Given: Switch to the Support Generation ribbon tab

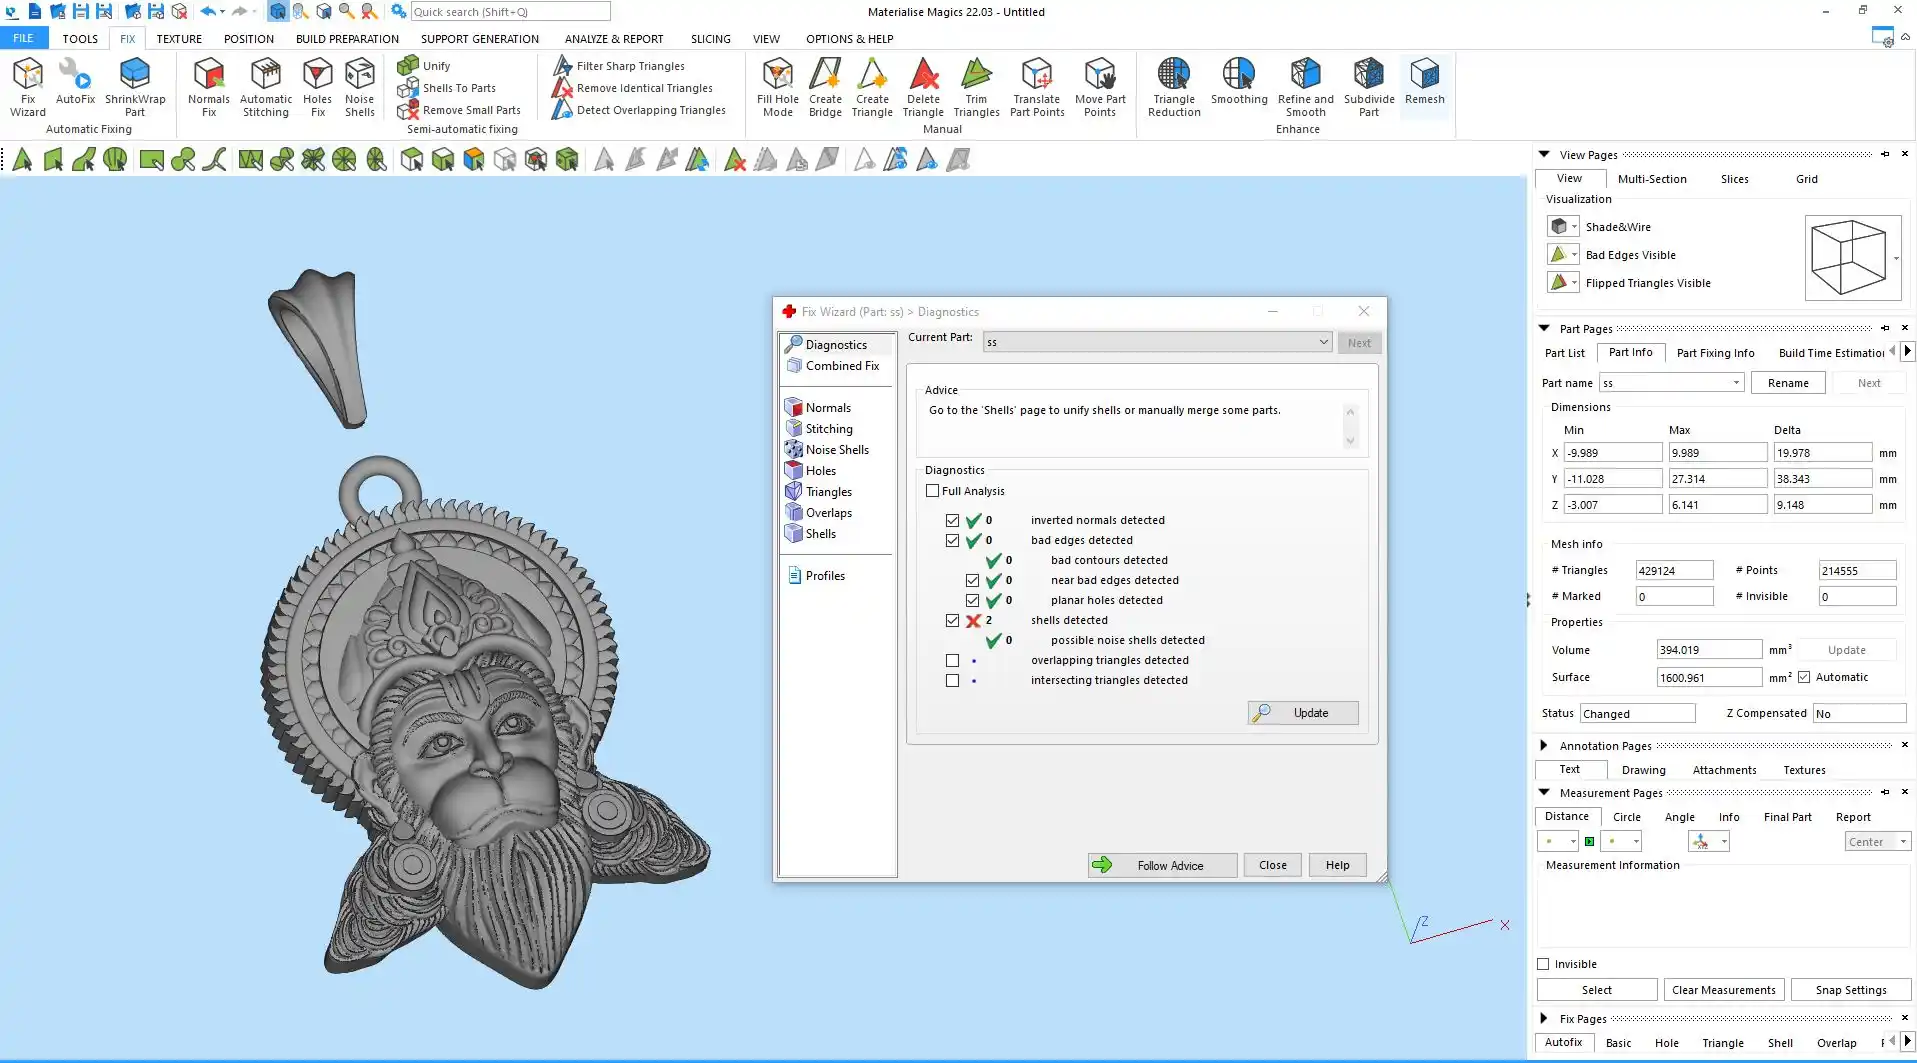Looking at the screenshot, I should (479, 39).
